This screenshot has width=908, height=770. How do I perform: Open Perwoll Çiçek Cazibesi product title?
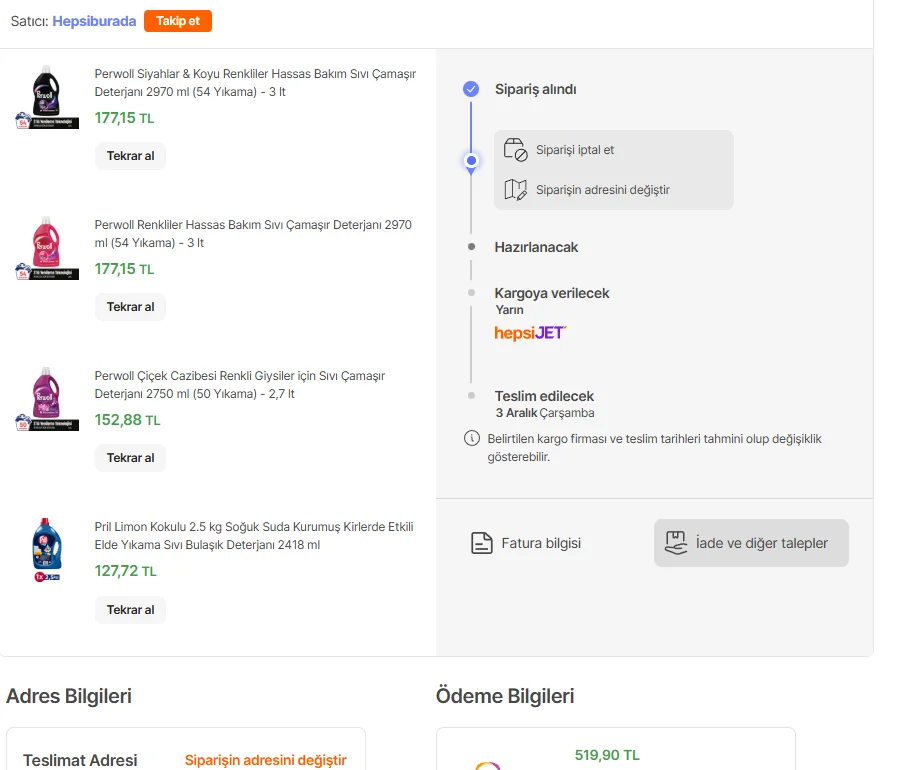240,385
